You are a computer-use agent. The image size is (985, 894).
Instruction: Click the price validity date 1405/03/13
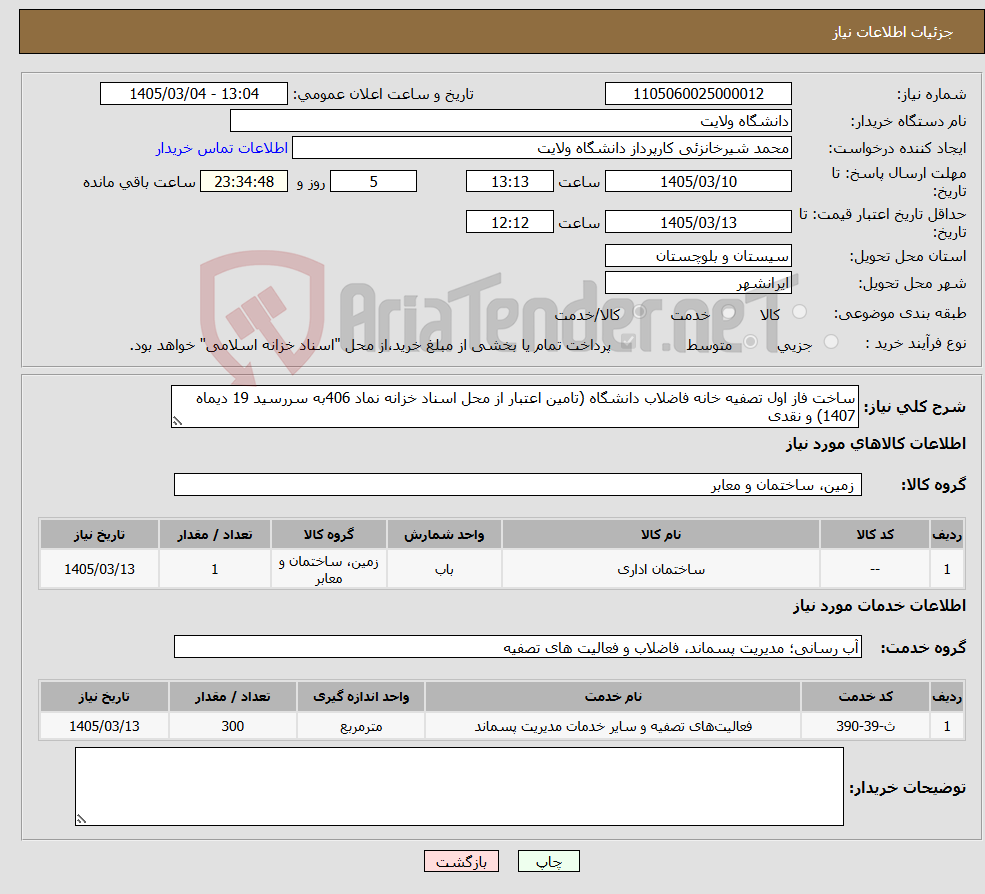pos(698,222)
